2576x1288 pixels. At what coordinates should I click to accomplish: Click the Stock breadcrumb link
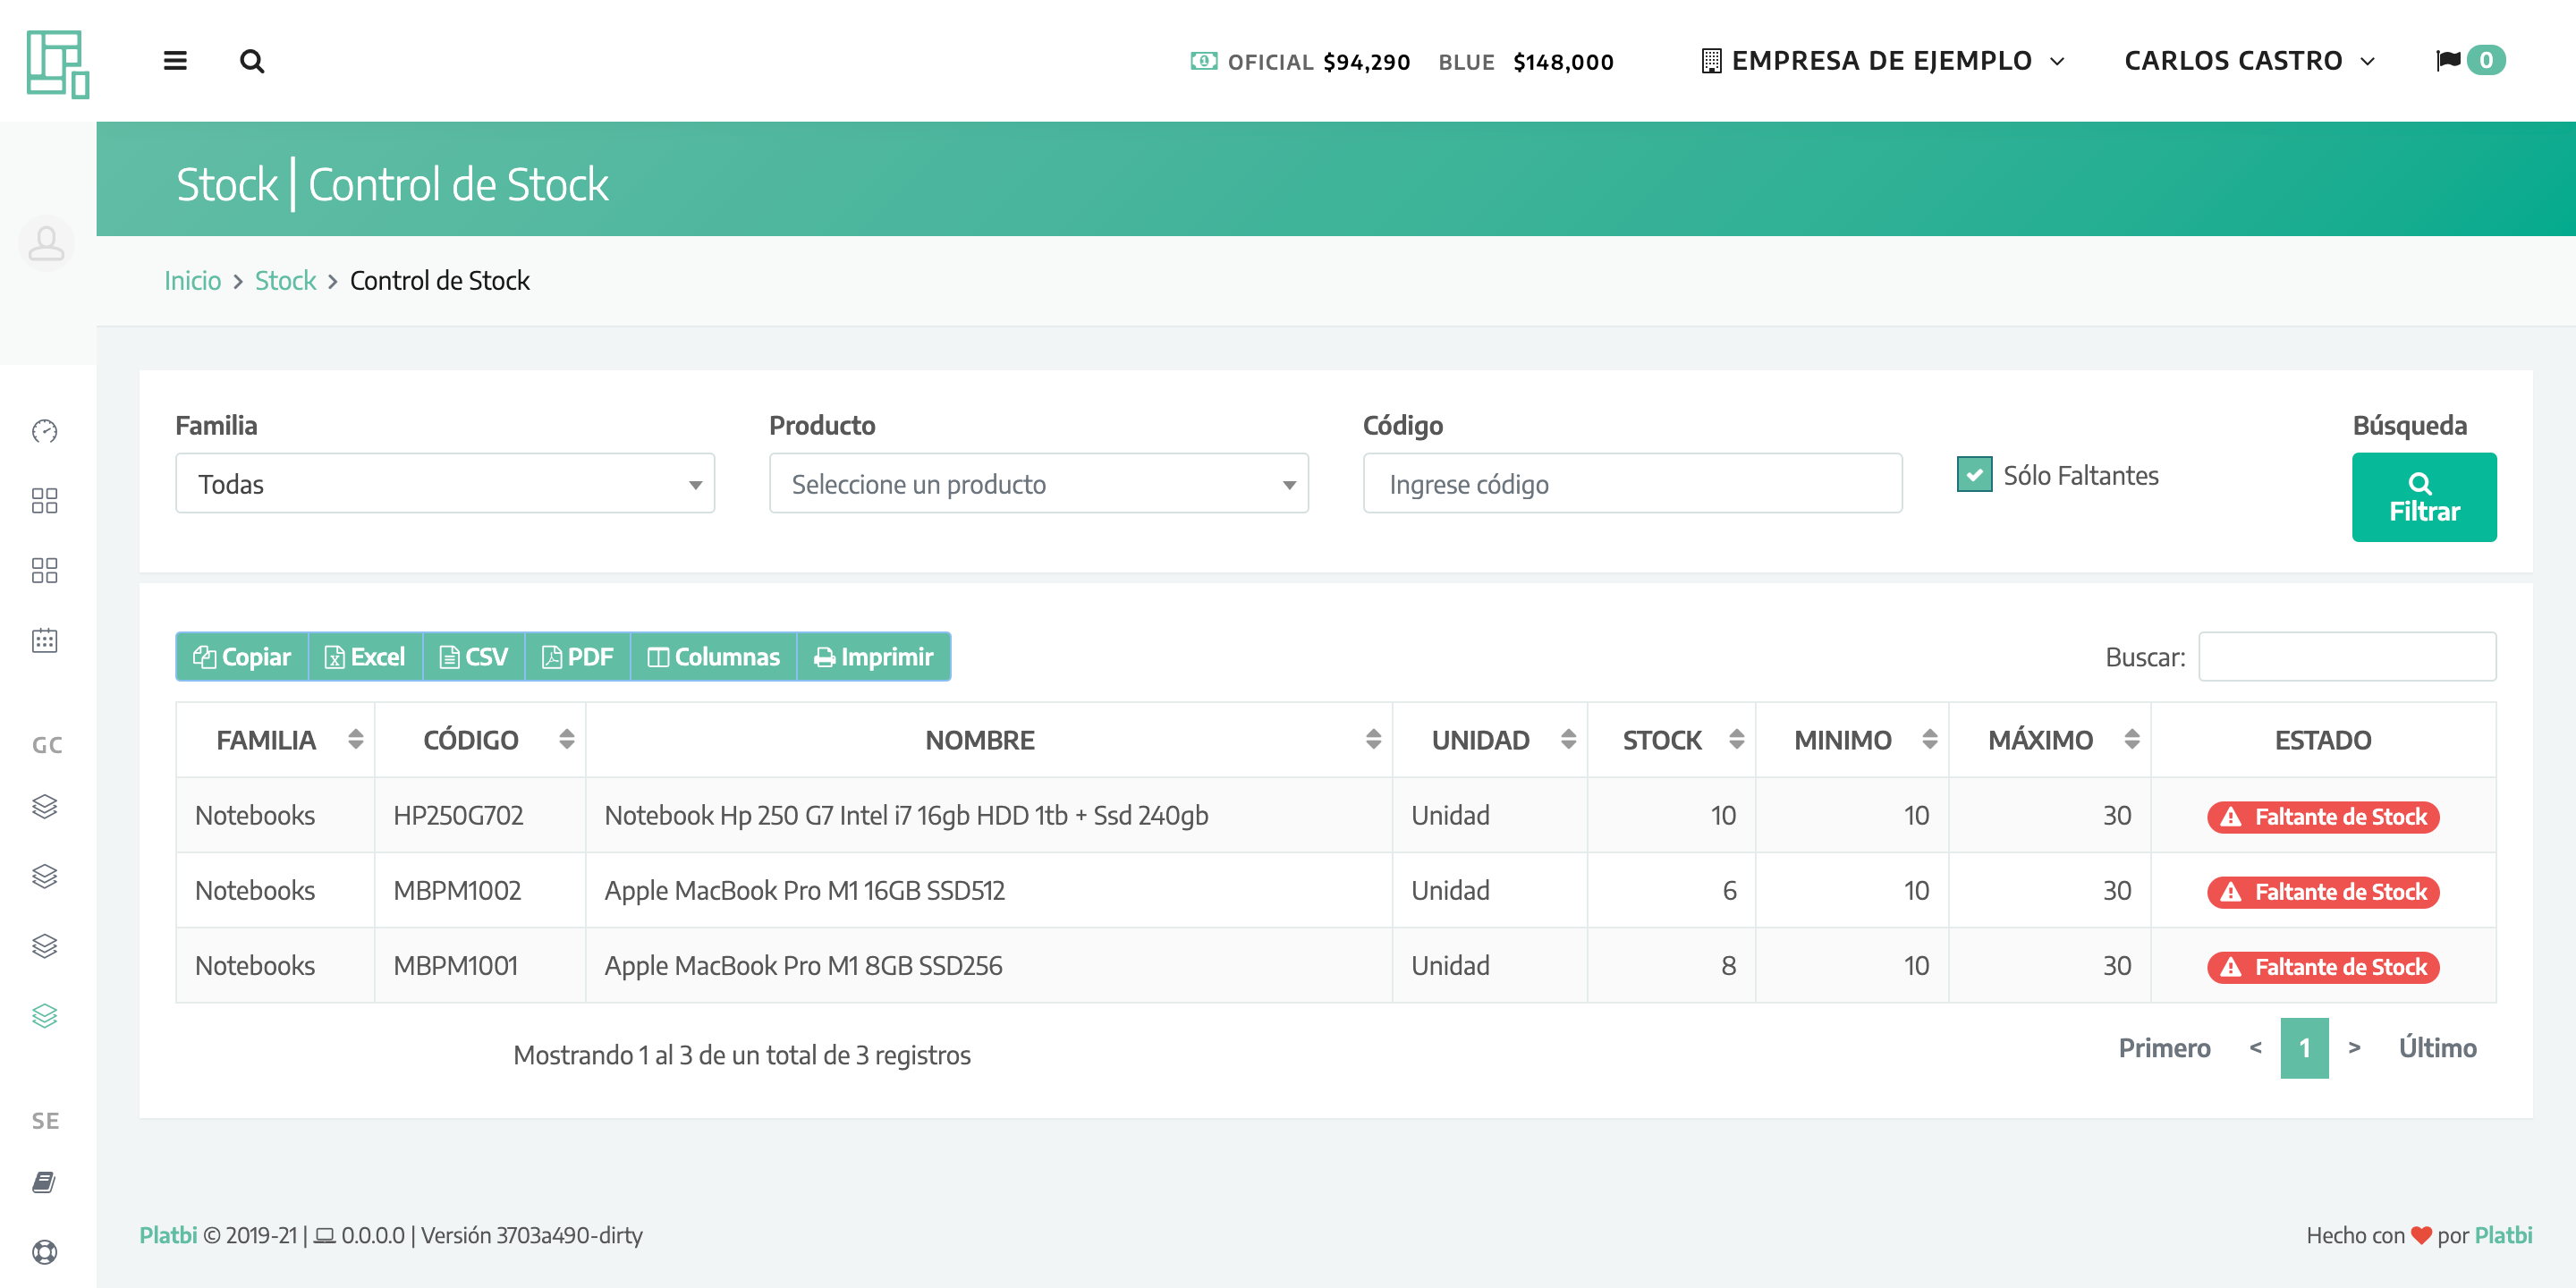point(285,281)
